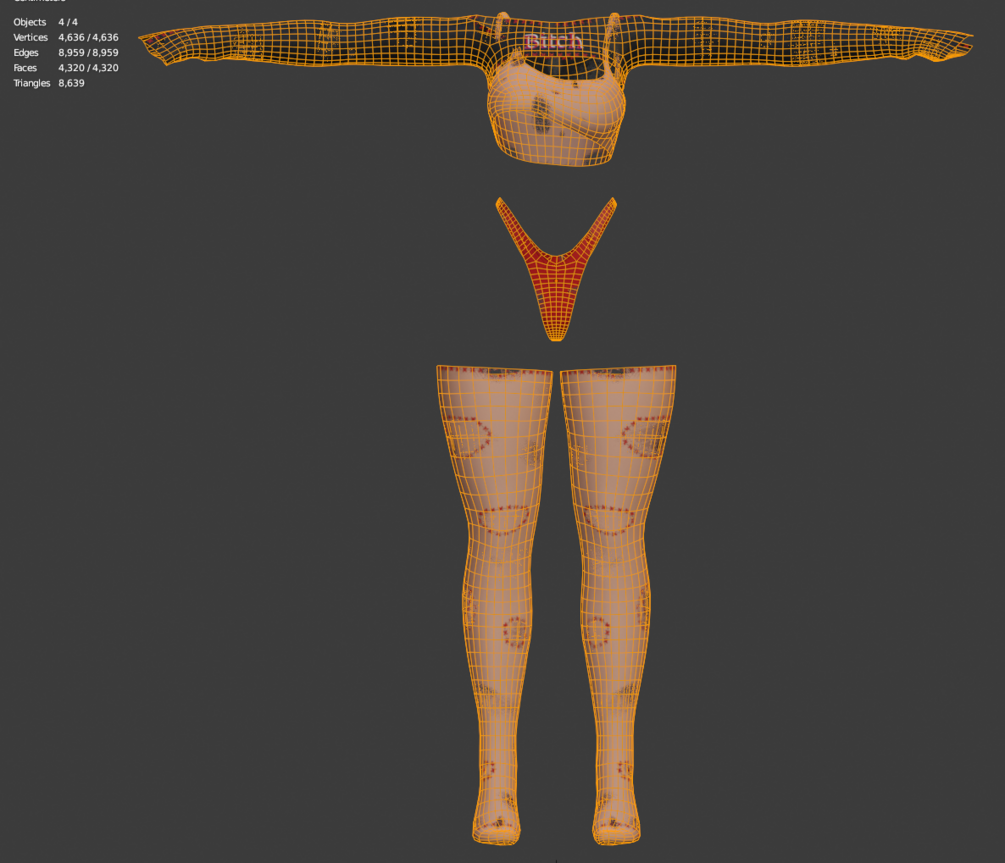Screen dimensions: 1005x863
Task: Click the pink text decal on the top
Action: [554, 42]
